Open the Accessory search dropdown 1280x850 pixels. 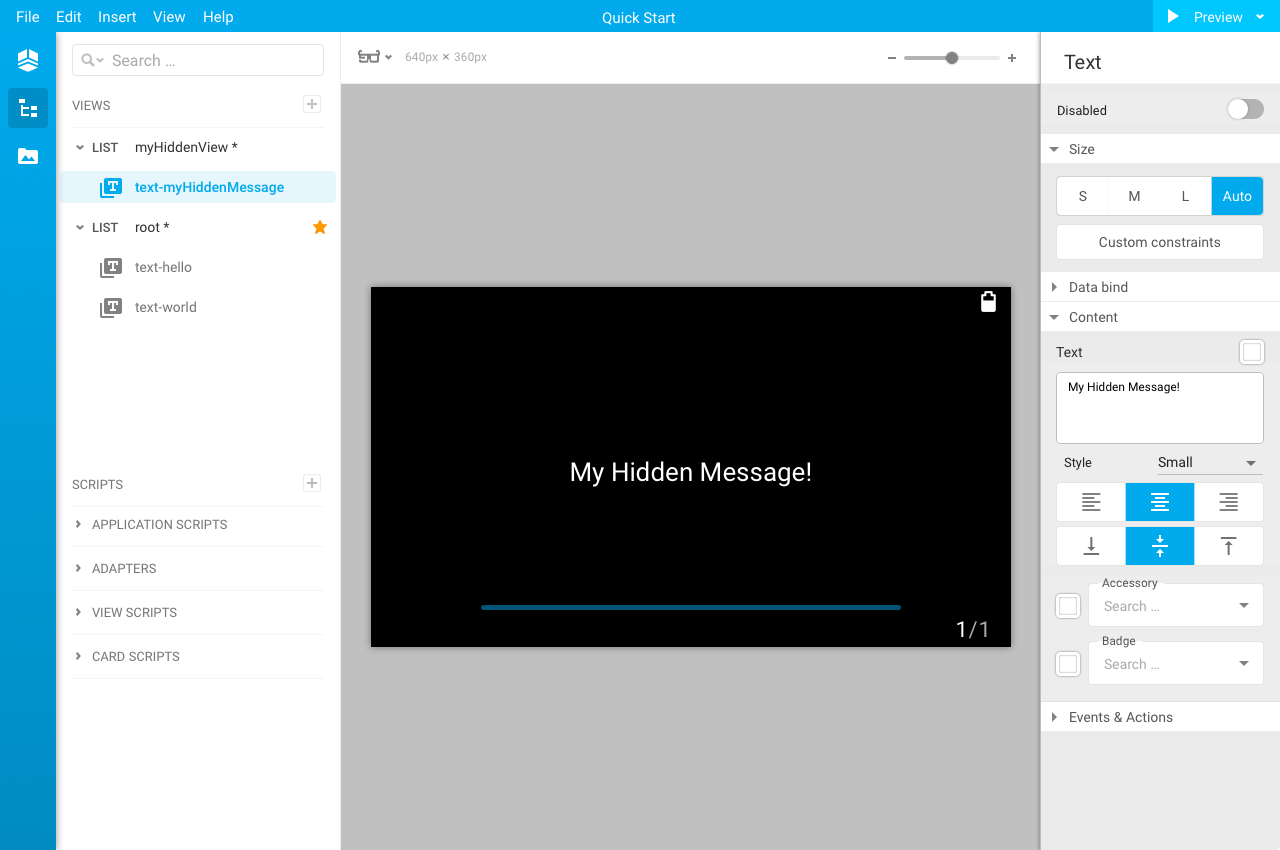(x=1176, y=606)
